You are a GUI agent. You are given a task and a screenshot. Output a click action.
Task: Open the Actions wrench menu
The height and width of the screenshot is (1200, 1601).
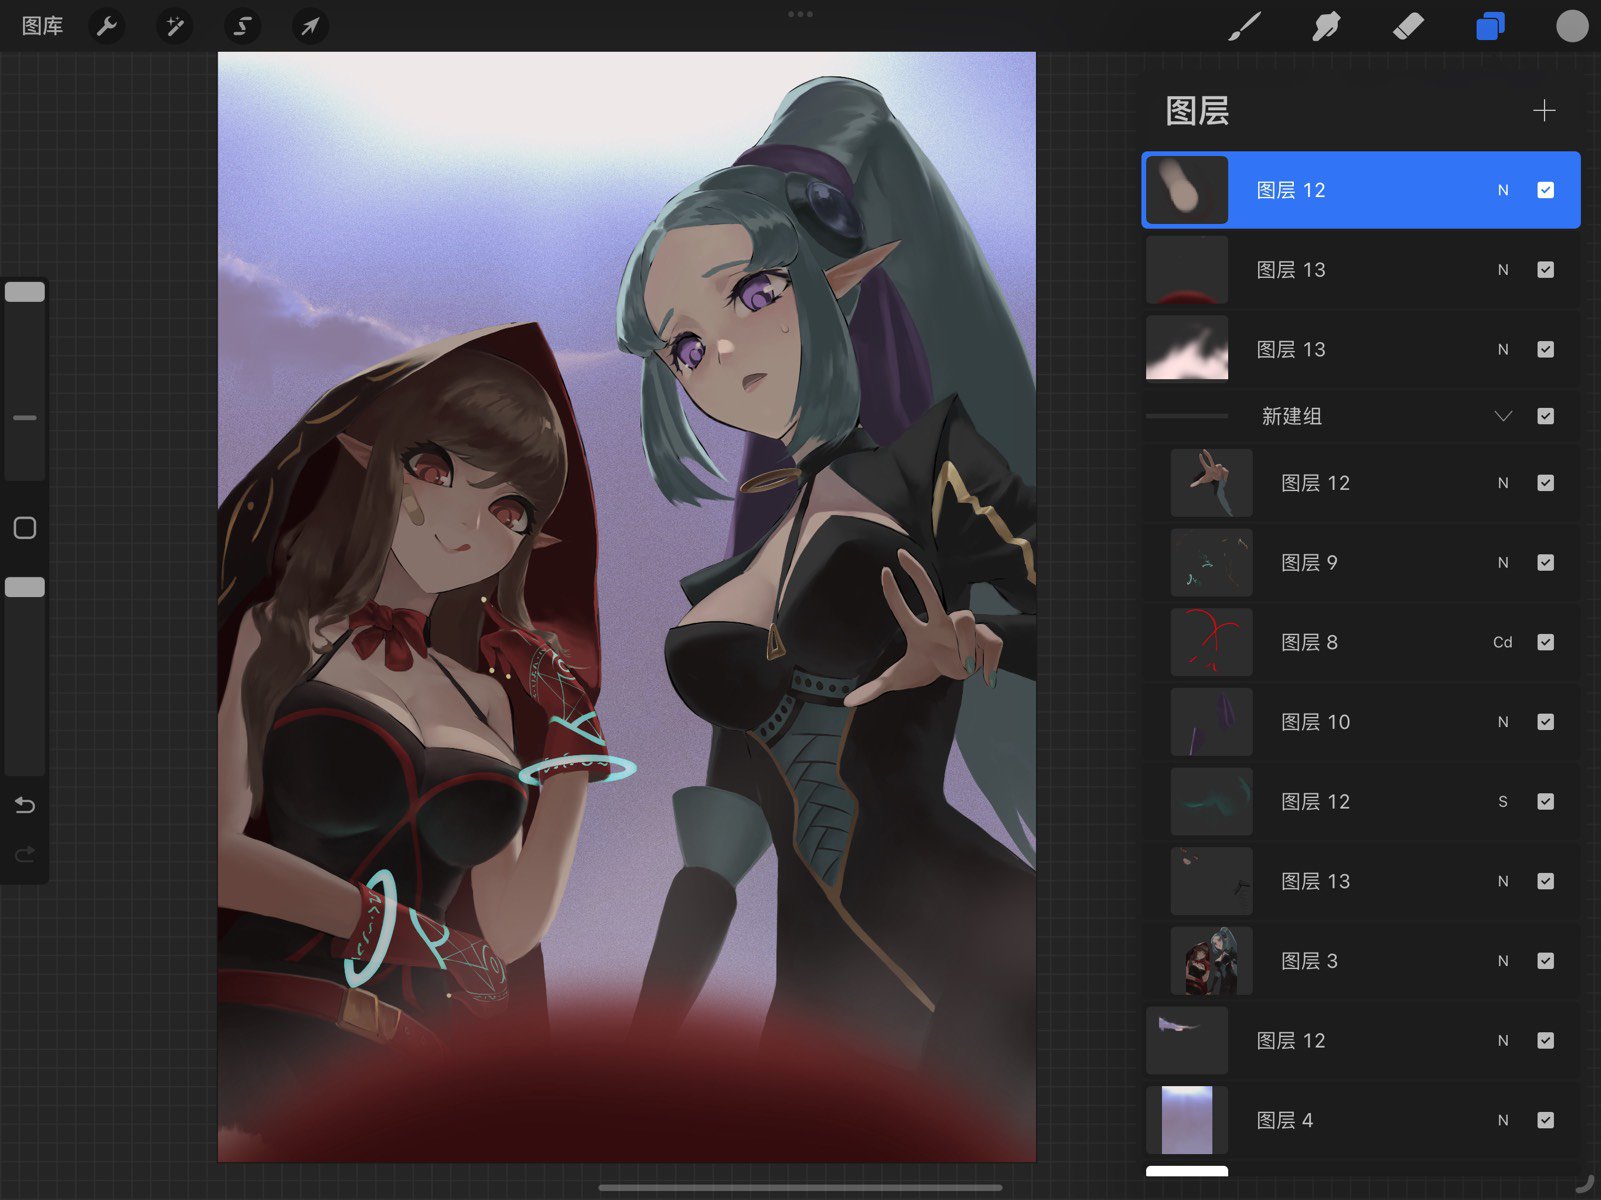(x=107, y=26)
